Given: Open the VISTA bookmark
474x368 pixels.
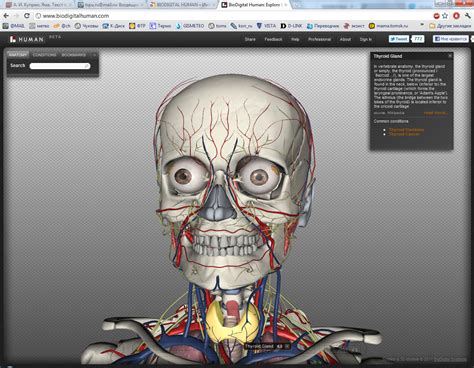Looking at the screenshot, I should tap(266, 26).
